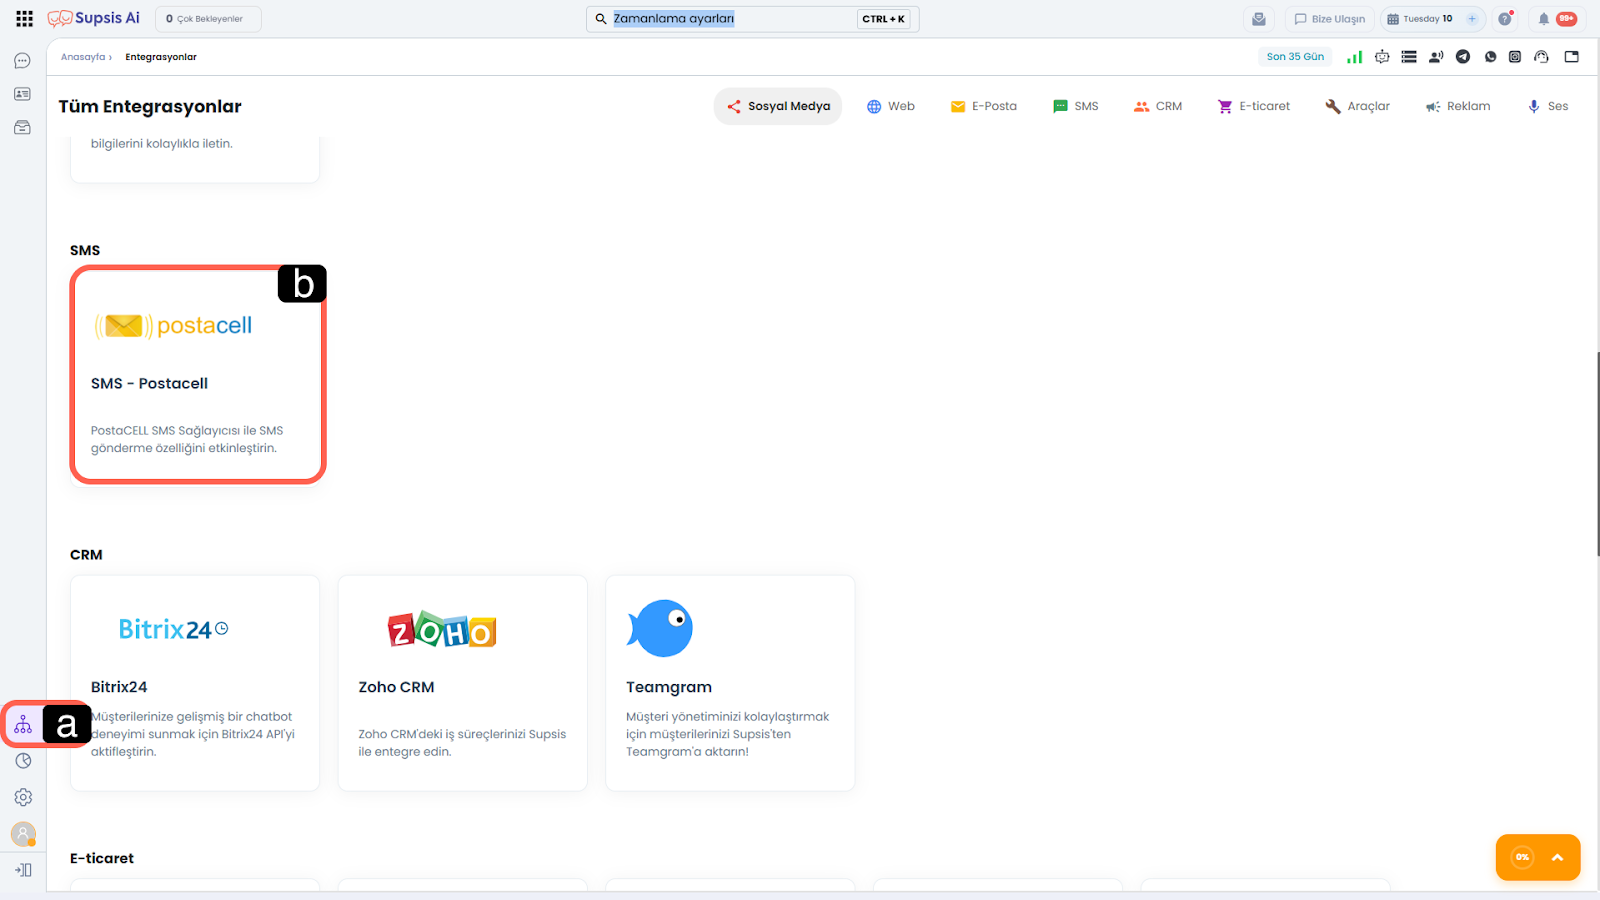Open the help question mark icon
Image resolution: width=1600 pixels, height=900 pixels.
click(x=1504, y=19)
